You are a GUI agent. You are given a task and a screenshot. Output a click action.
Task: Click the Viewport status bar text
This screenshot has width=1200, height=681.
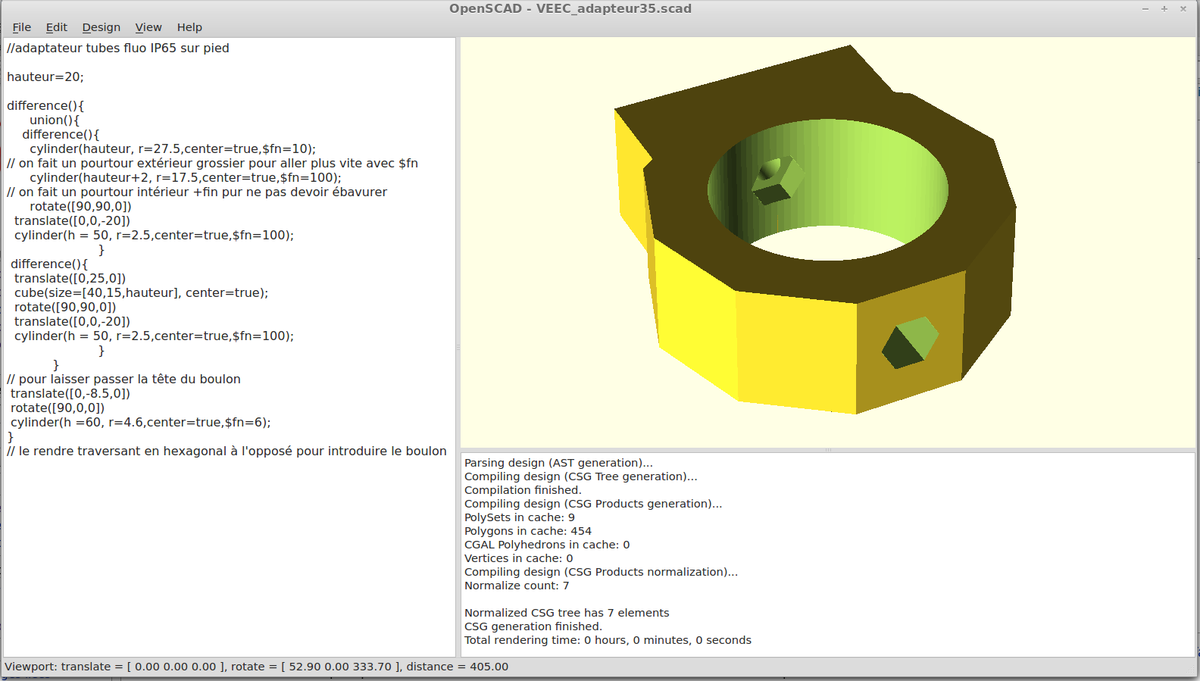pos(256,667)
